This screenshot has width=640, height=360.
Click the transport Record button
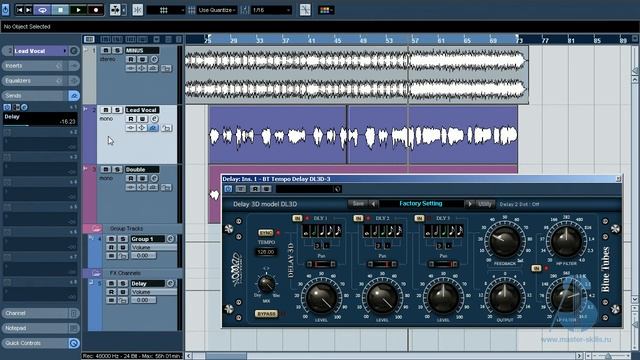coord(96,10)
